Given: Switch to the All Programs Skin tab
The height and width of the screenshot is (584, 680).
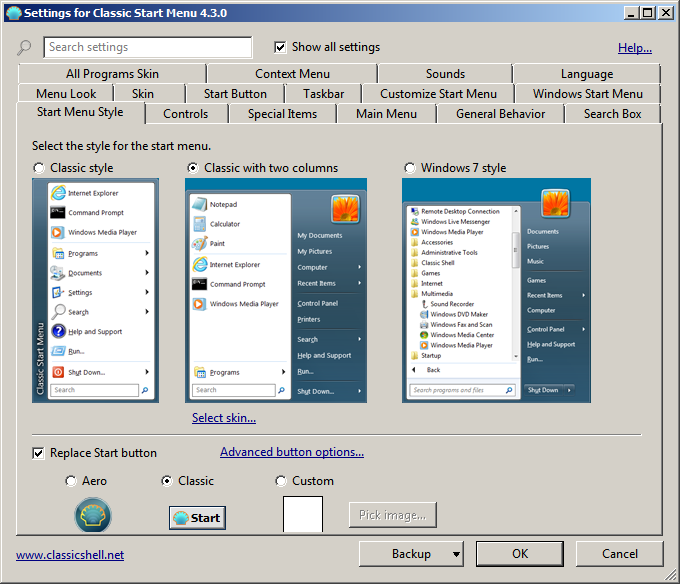Looking at the screenshot, I should (x=112, y=74).
